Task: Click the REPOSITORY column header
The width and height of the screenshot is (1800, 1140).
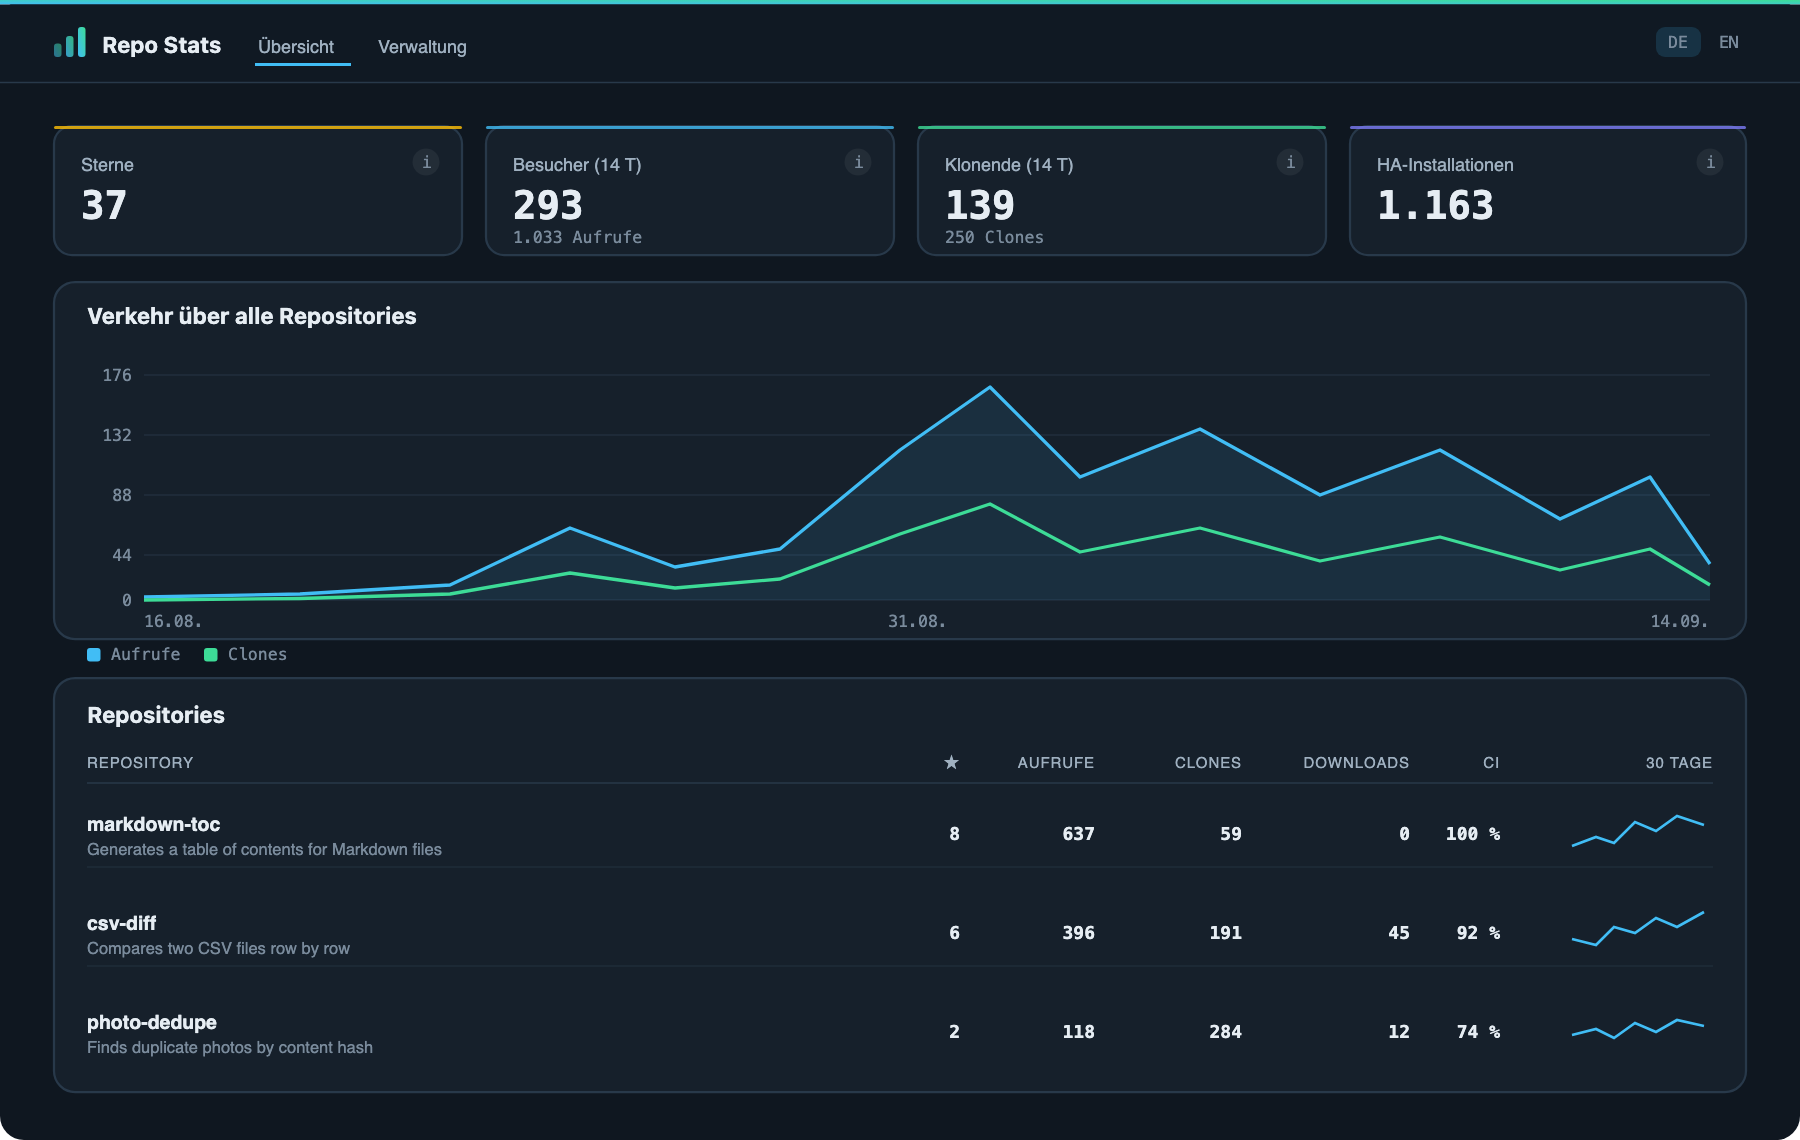Action: click(x=140, y=762)
